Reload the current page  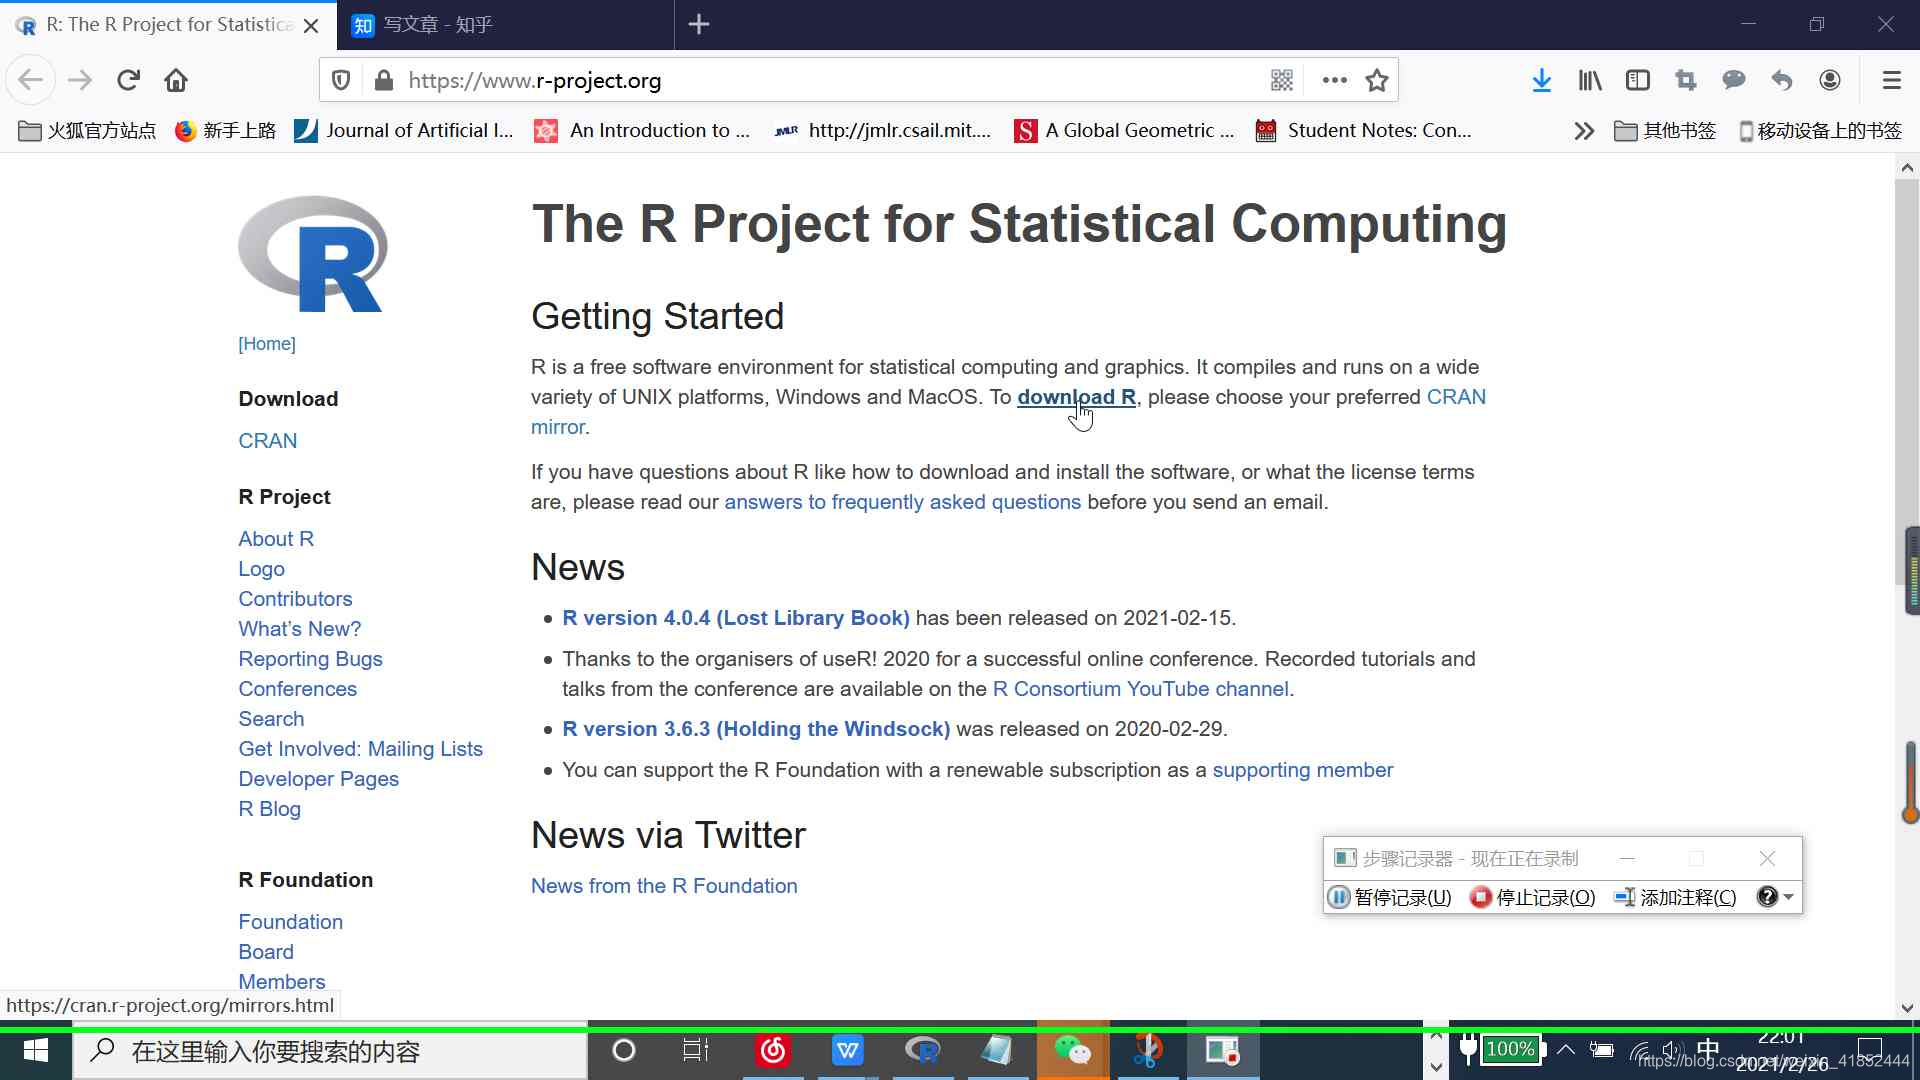click(128, 80)
